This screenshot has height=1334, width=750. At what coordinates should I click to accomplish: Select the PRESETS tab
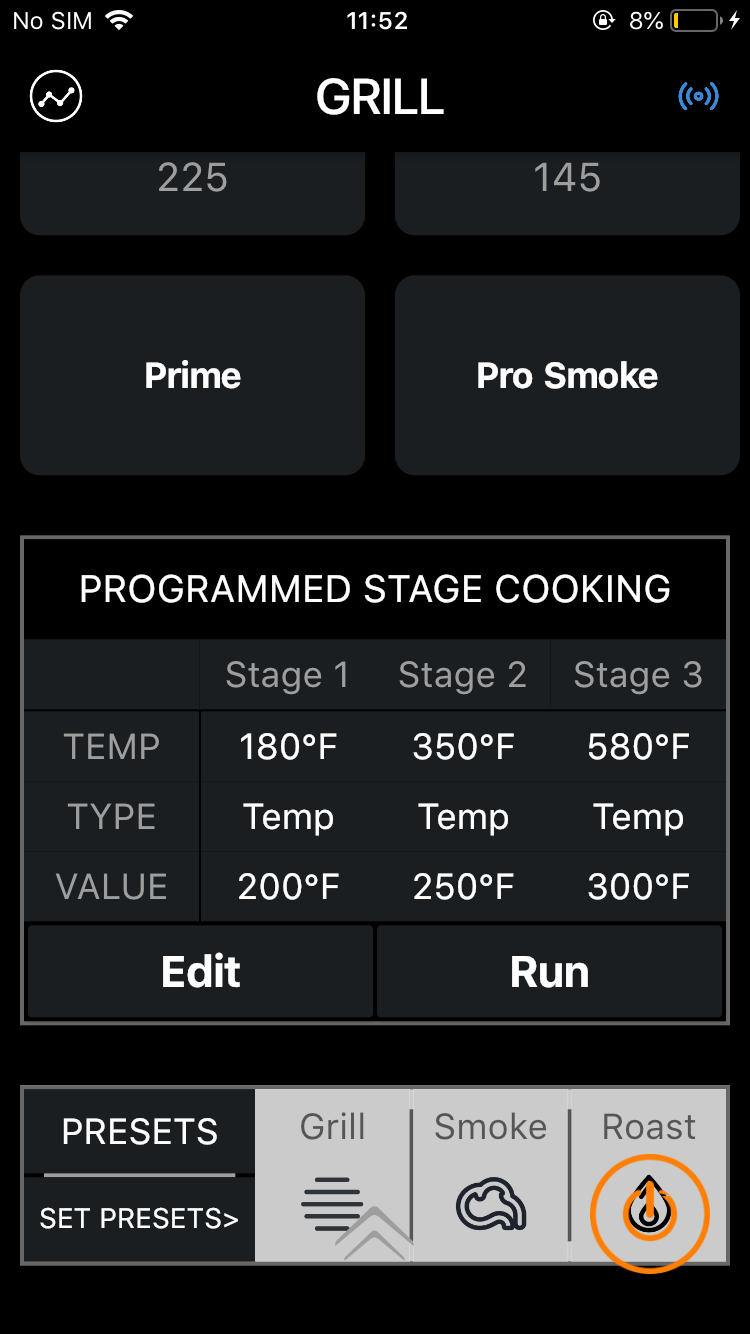(139, 1131)
